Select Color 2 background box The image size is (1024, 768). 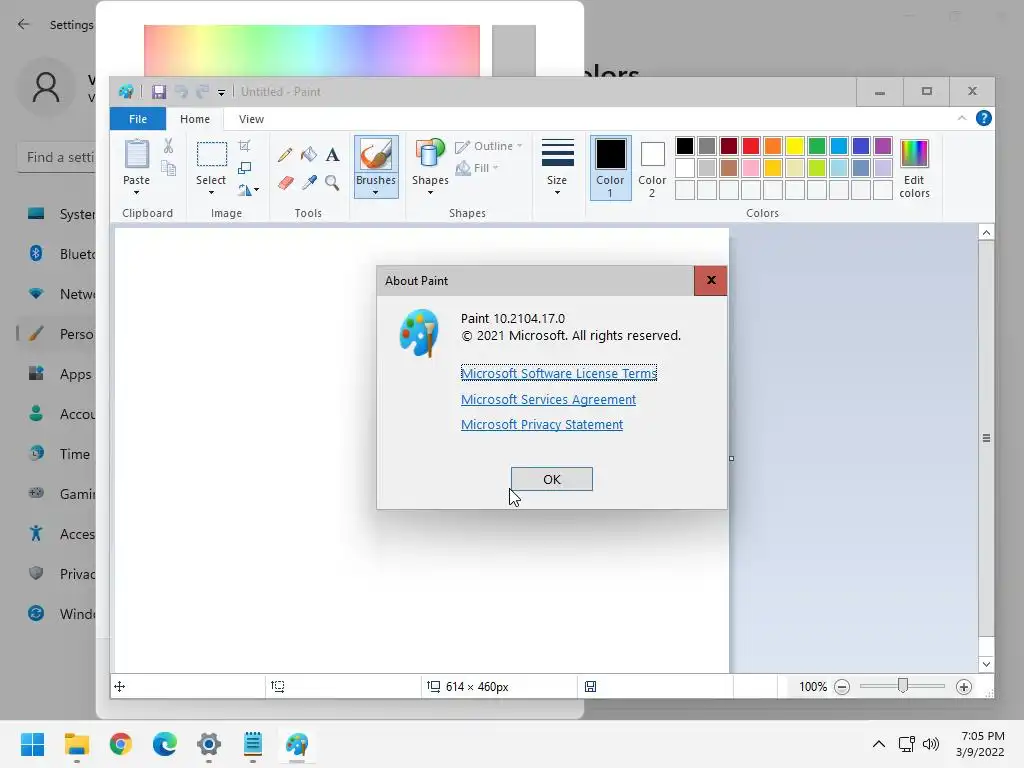point(652,168)
